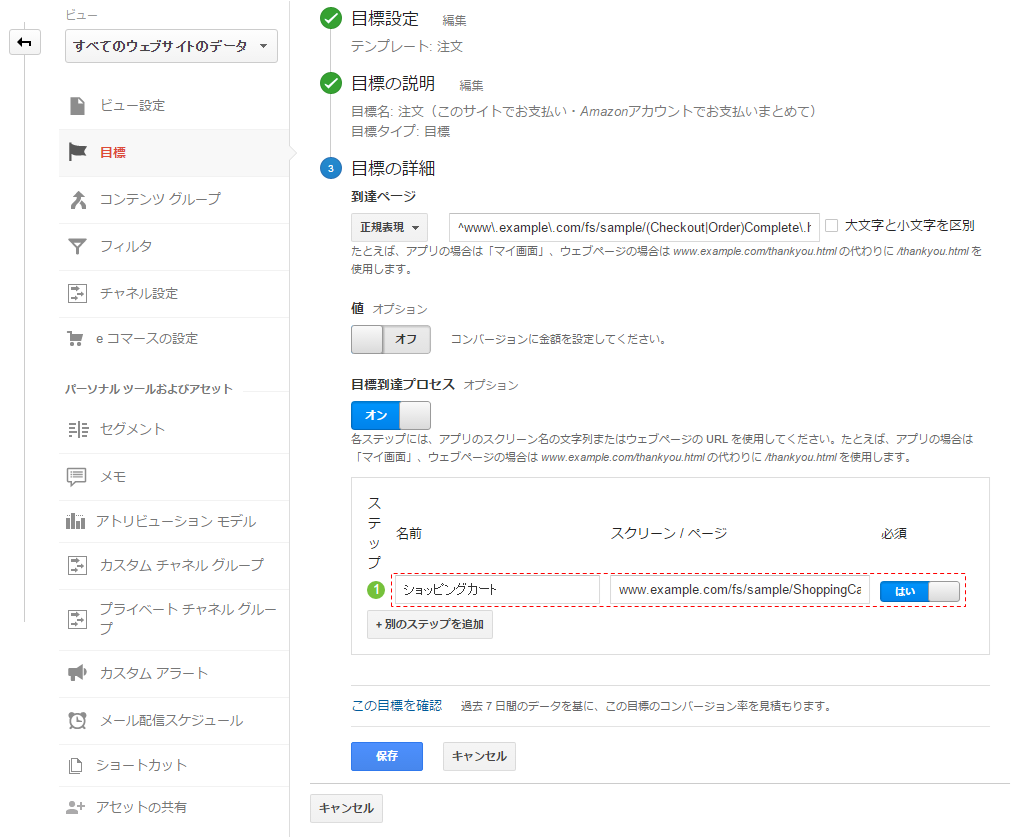Click the 到達ページ URL input field
The width and height of the screenshot is (1019, 837).
click(634, 227)
